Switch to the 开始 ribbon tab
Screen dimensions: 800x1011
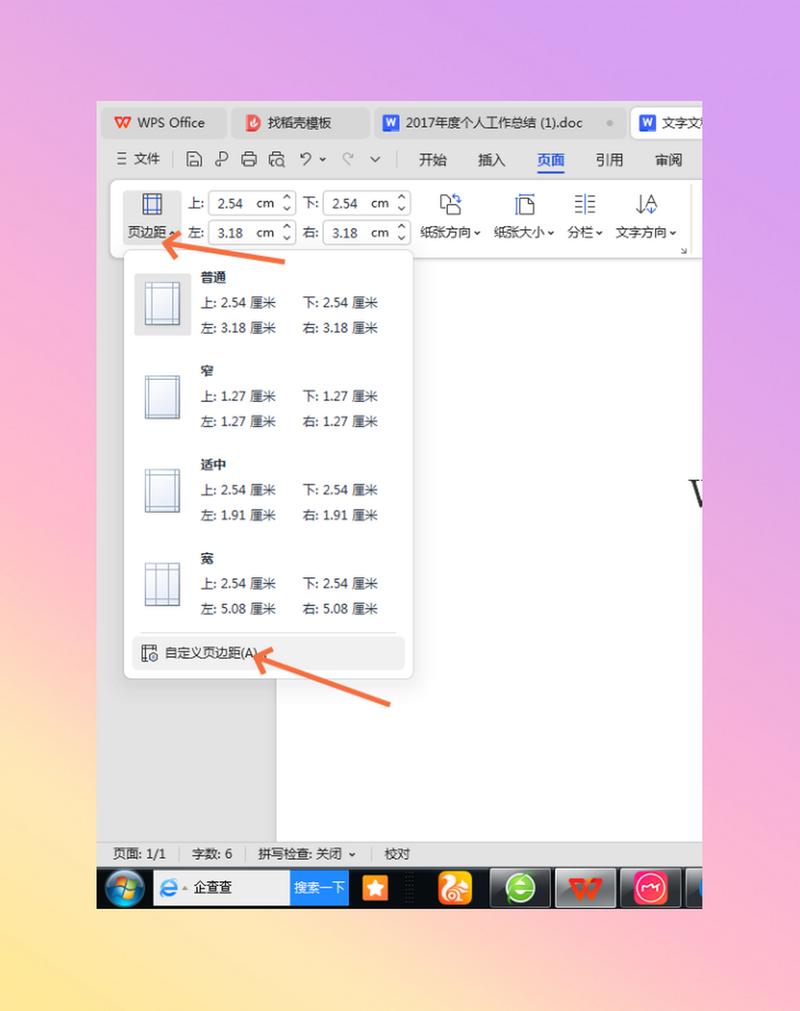click(433, 160)
